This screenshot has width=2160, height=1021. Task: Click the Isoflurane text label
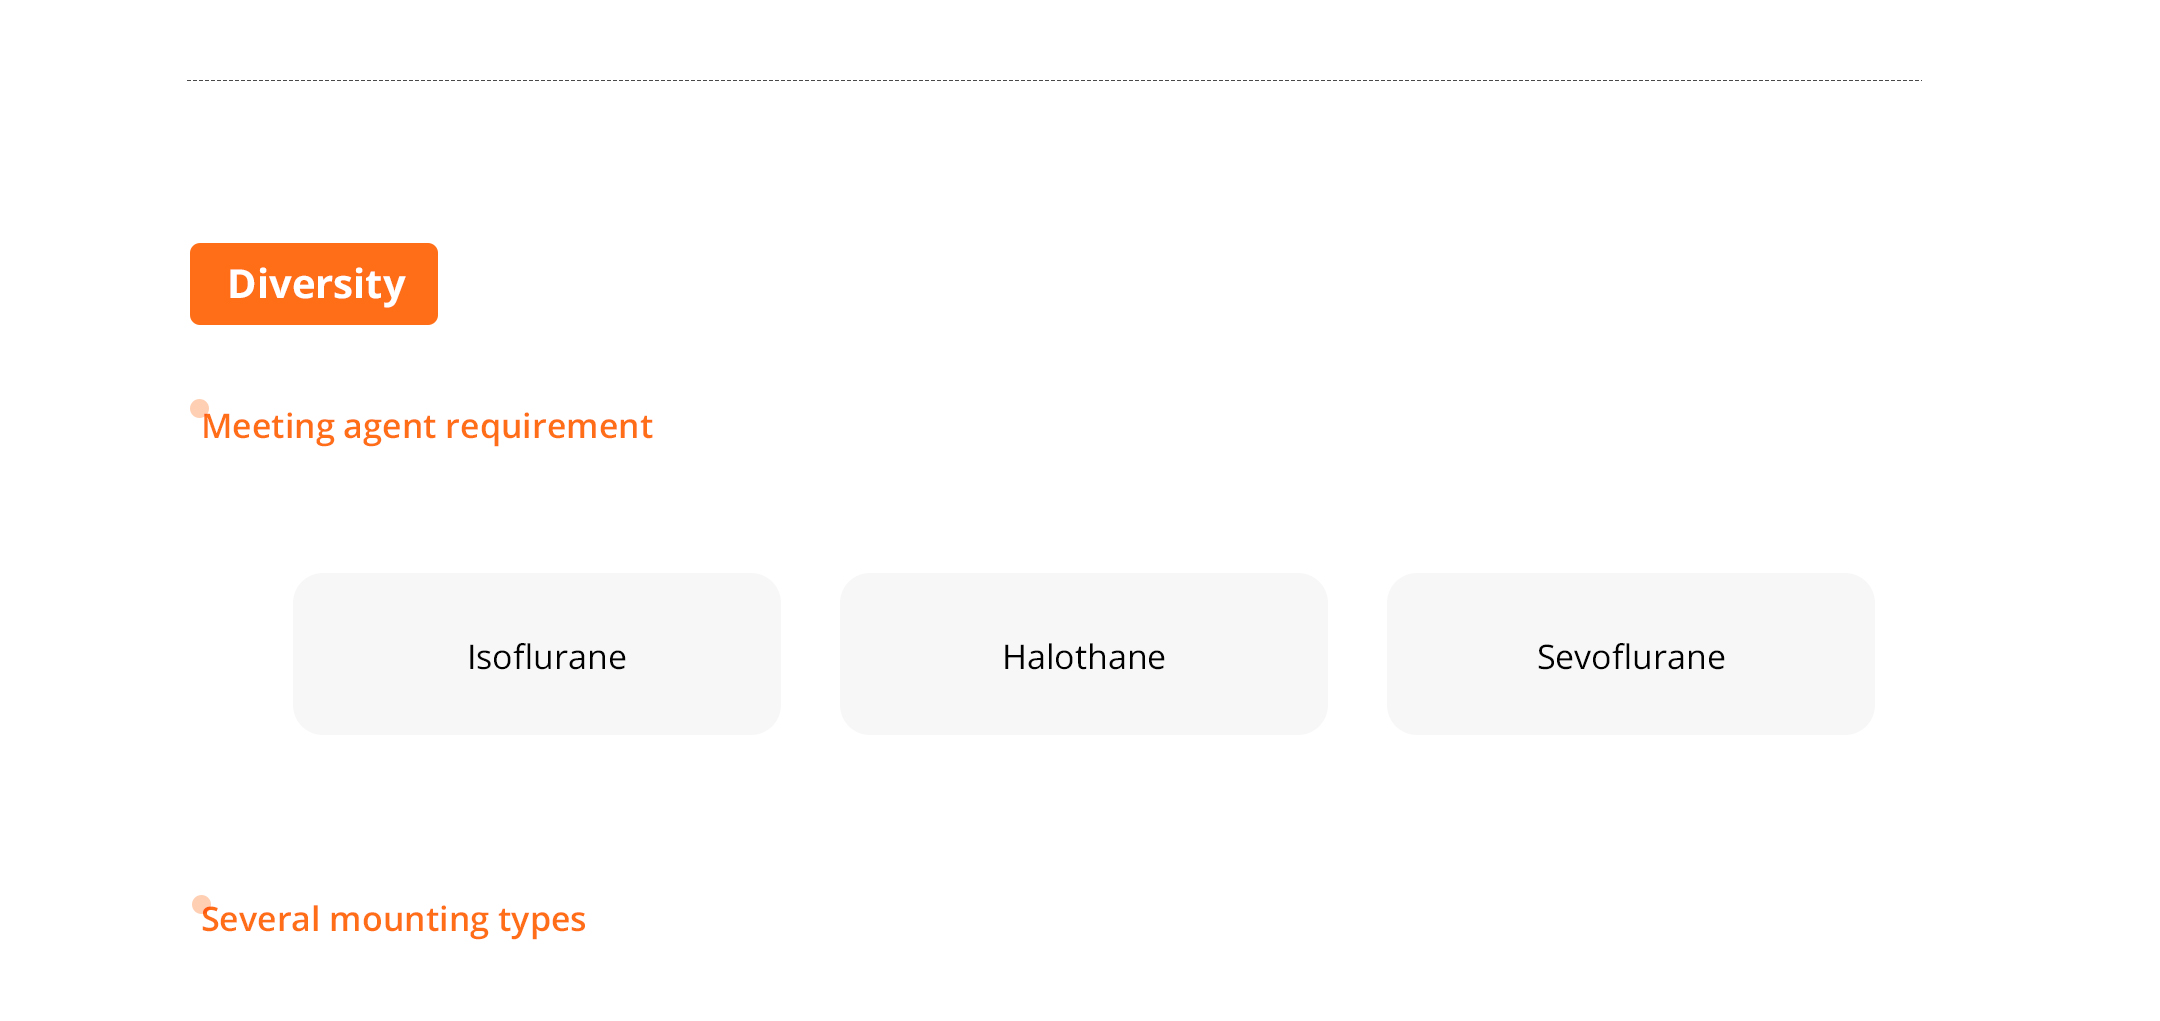pos(546,657)
